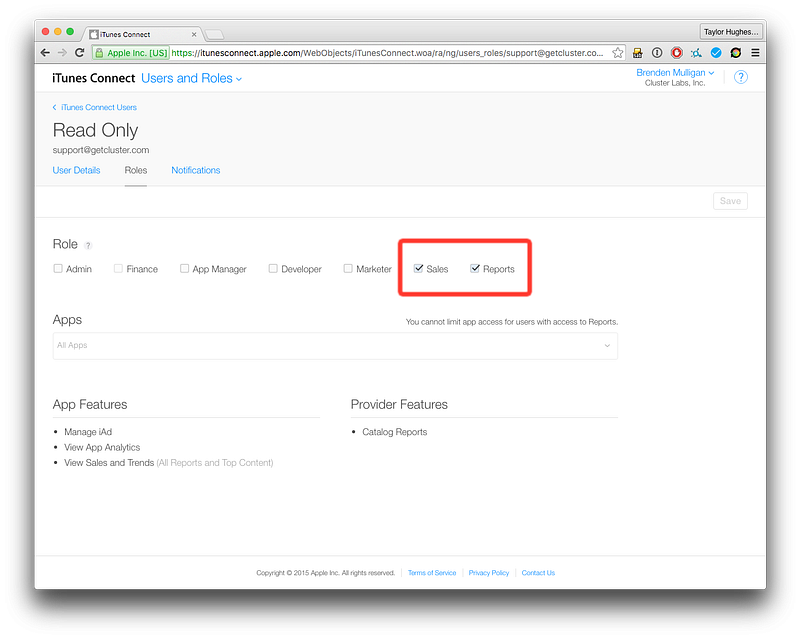Screen dimensions: 800x638
Task: Click the circled info extension icon
Action: click(x=657, y=53)
